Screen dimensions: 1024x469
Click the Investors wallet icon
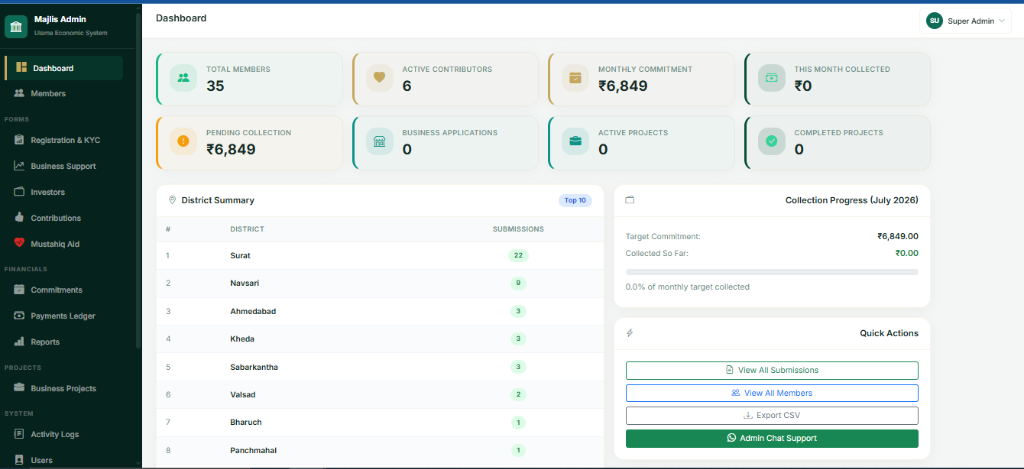(x=19, y=192)
